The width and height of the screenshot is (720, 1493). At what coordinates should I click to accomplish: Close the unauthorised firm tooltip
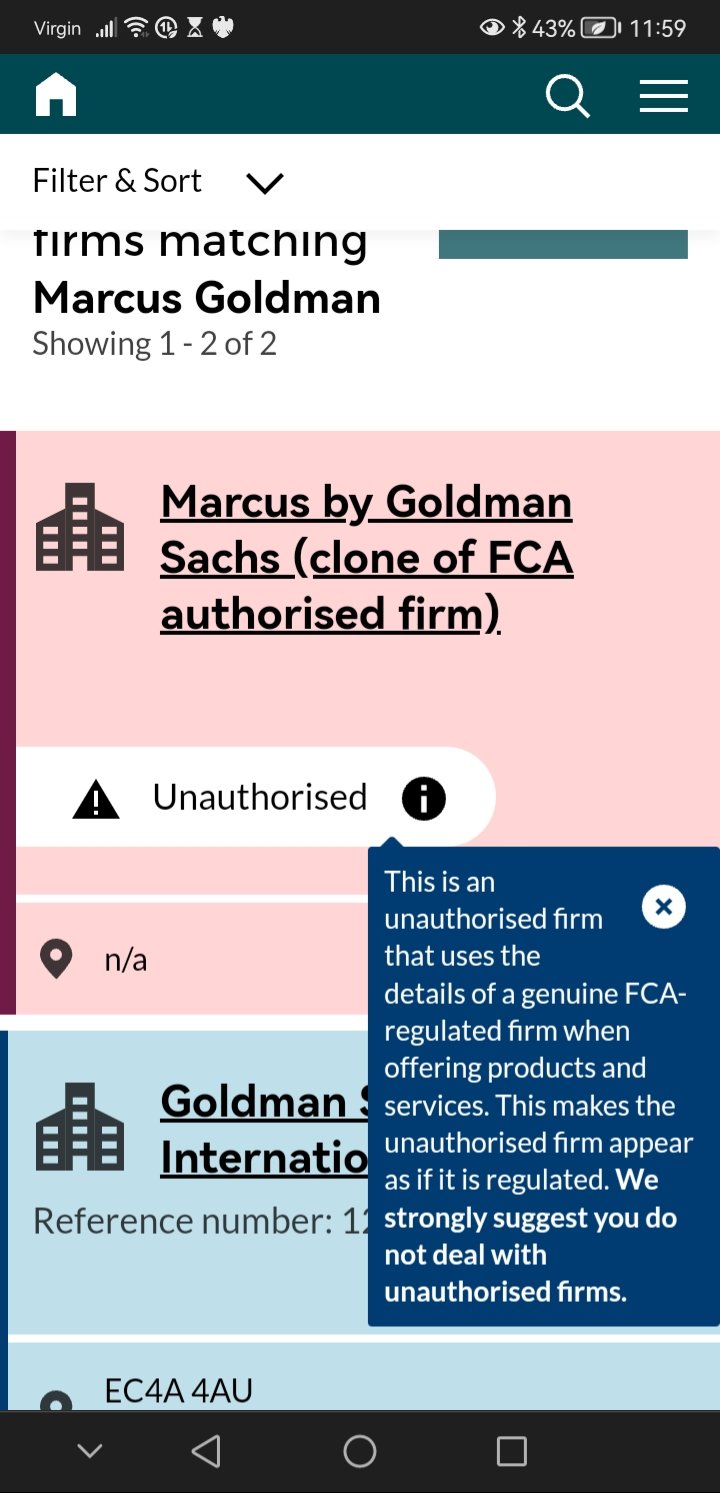coord(663,907)
